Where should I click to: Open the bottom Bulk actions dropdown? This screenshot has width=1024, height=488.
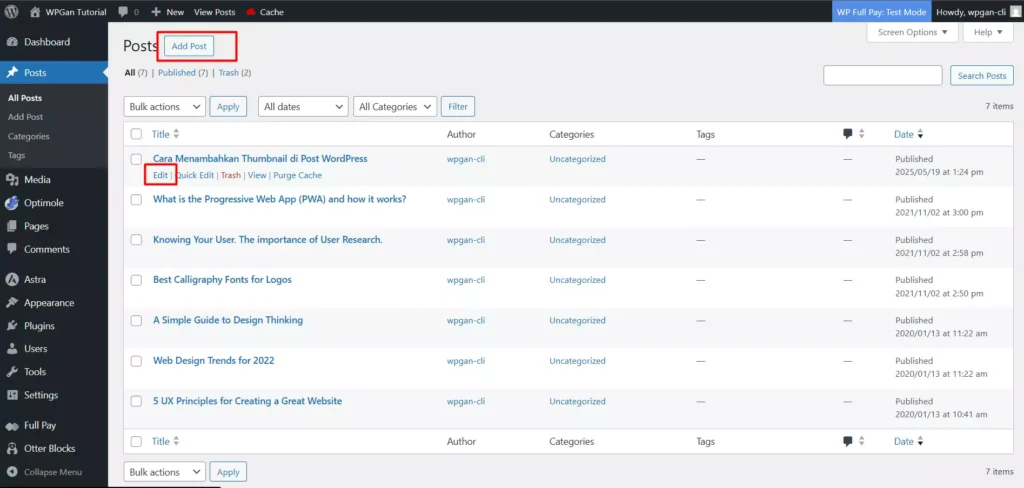pos(165,472)
